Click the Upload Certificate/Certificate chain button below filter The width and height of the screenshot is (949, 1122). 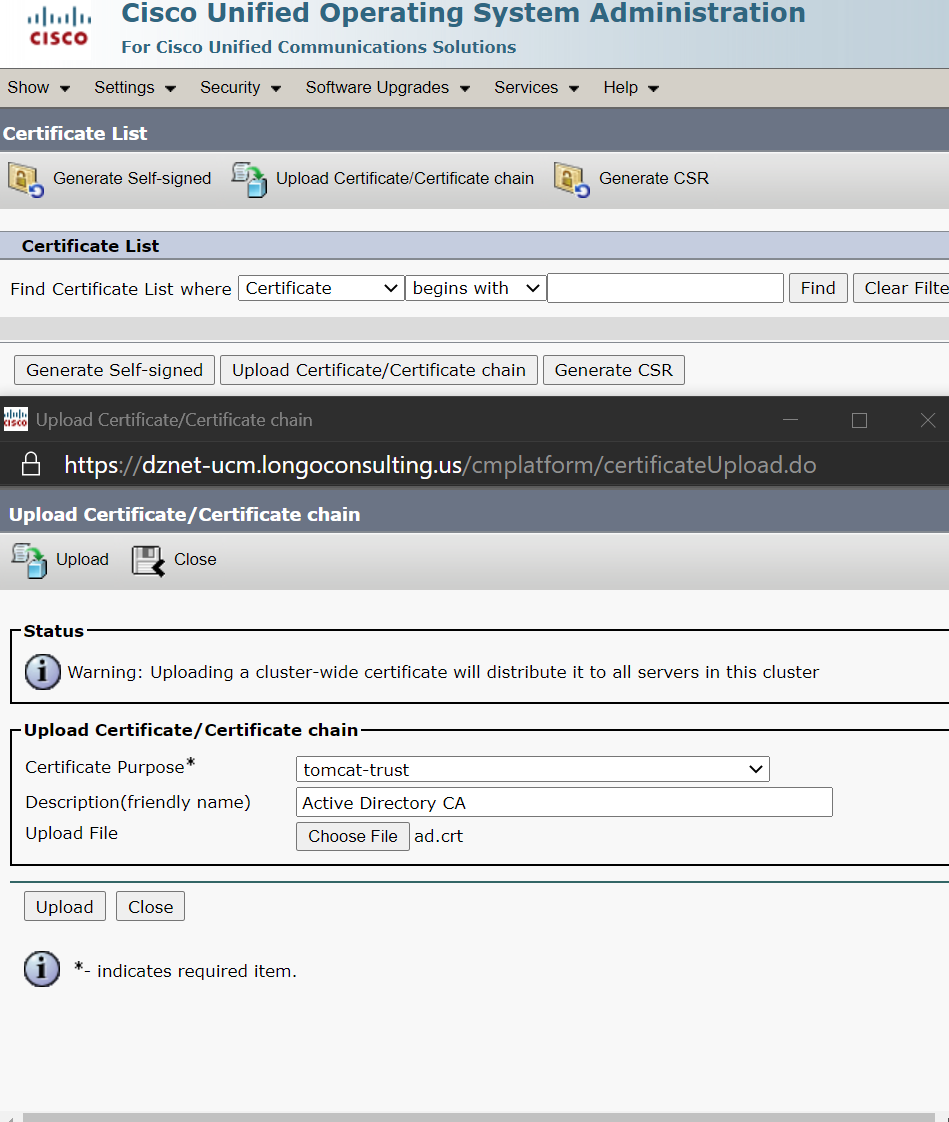[379, 370]
